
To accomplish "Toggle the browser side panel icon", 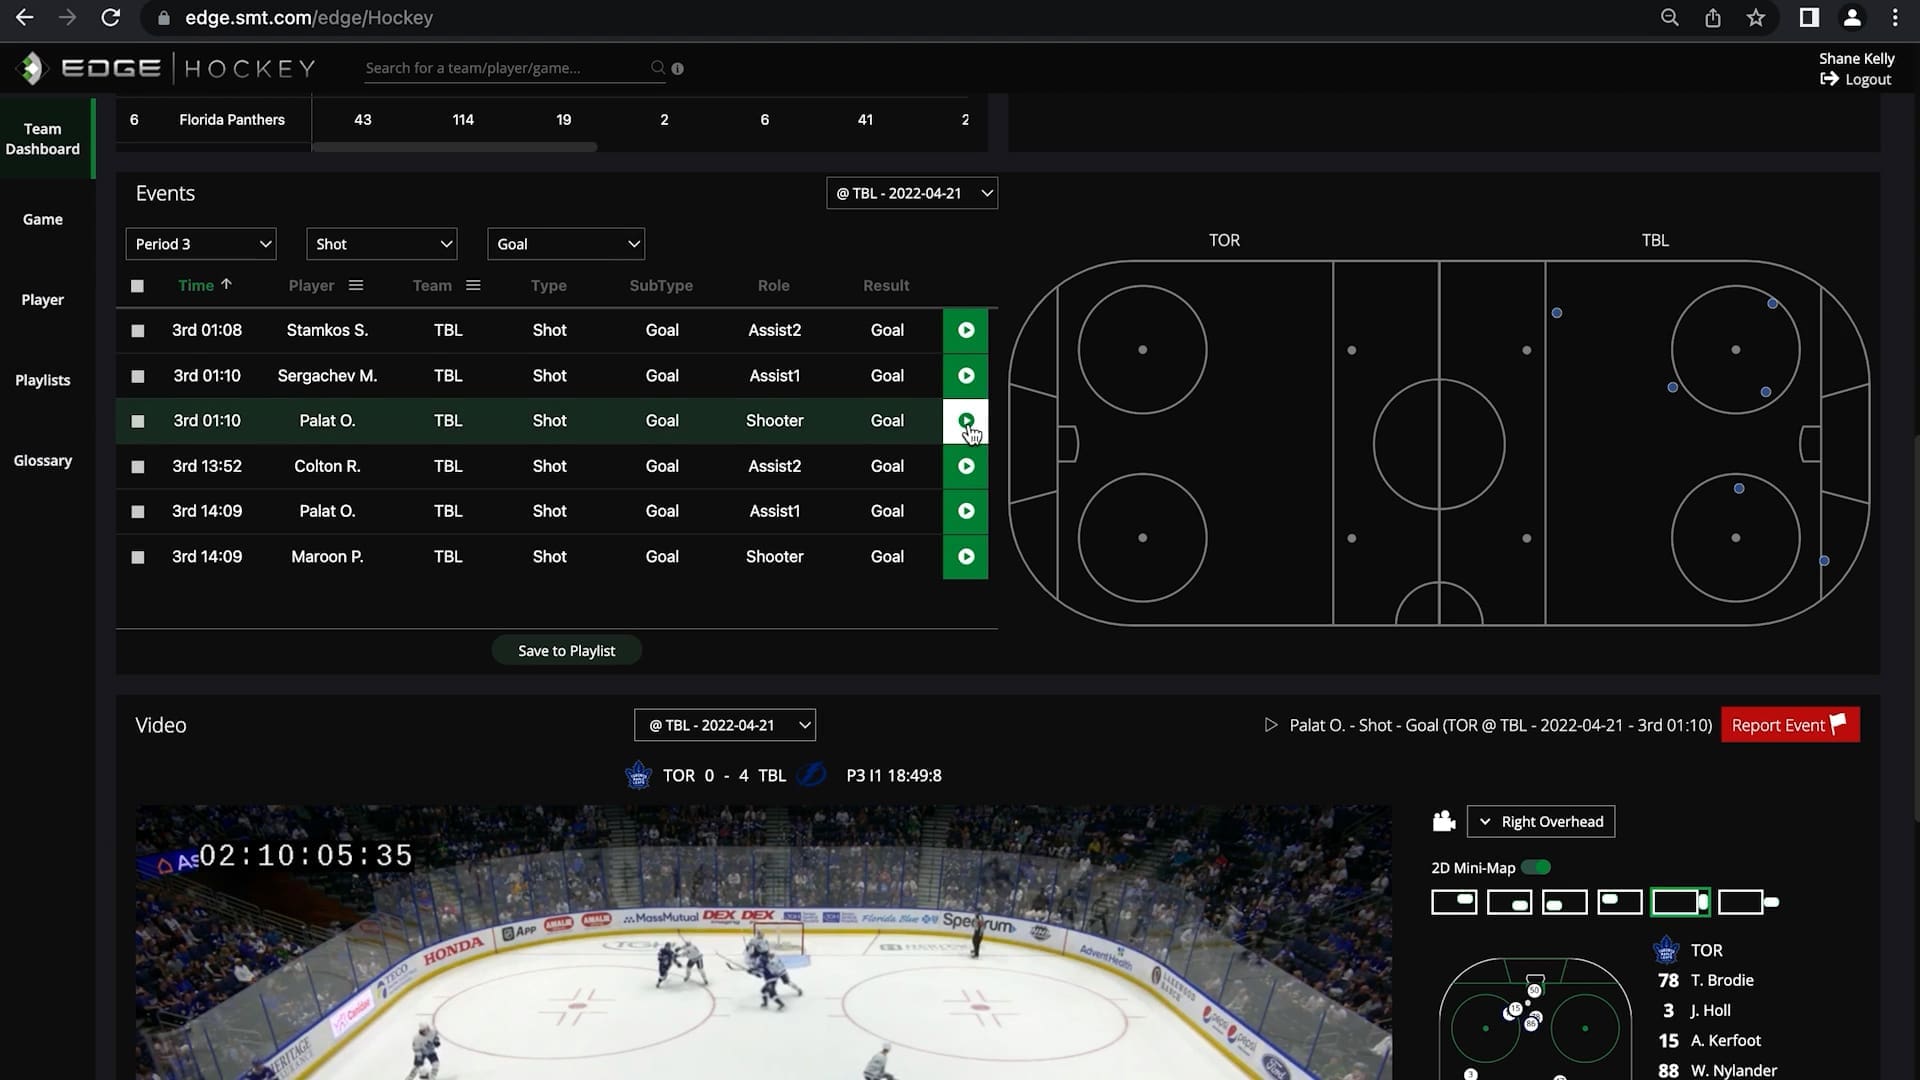I will point(1809,18).
